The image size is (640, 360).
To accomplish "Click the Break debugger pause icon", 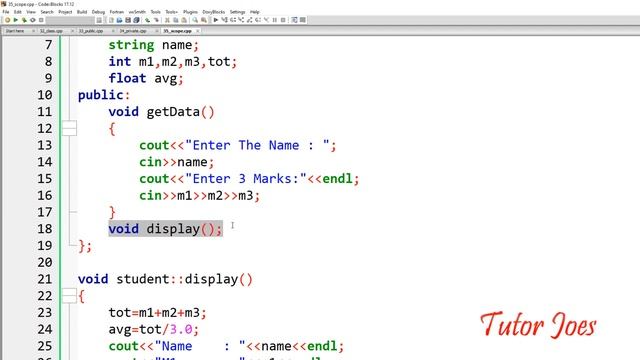I will click(x=275, y=20).
